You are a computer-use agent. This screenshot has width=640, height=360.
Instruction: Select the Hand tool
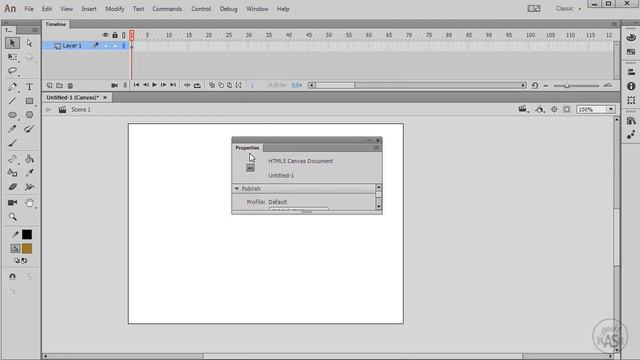29,202
